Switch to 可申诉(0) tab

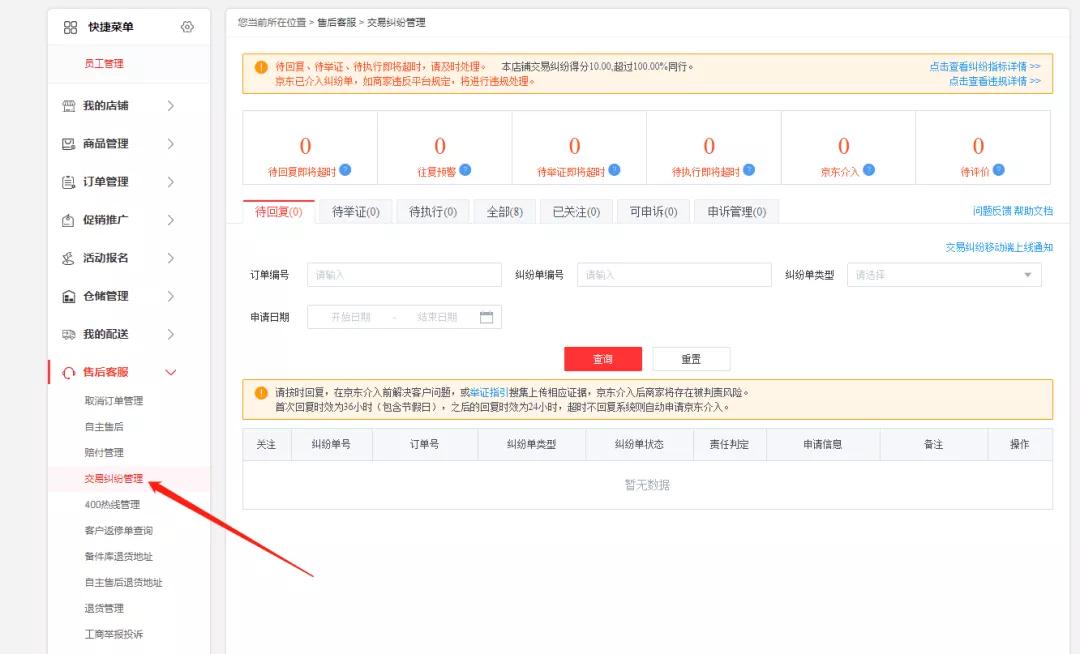(x=653, y=211)
